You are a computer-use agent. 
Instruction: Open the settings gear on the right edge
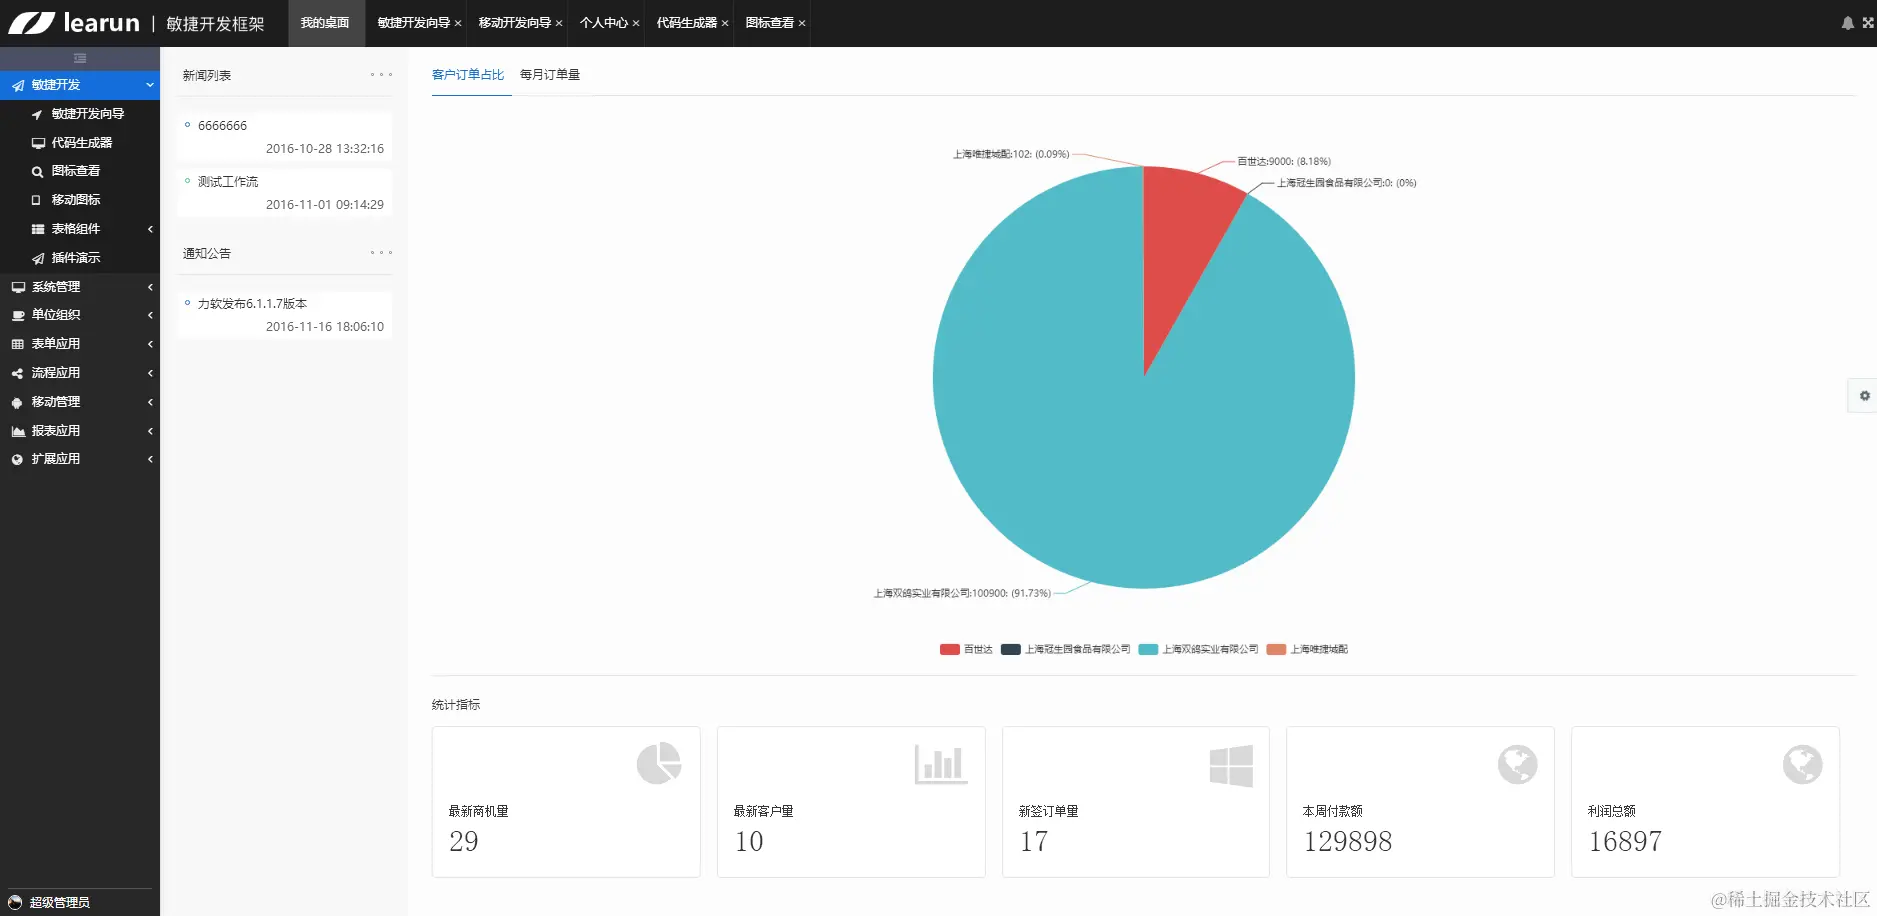click(x=1864, y=396)
